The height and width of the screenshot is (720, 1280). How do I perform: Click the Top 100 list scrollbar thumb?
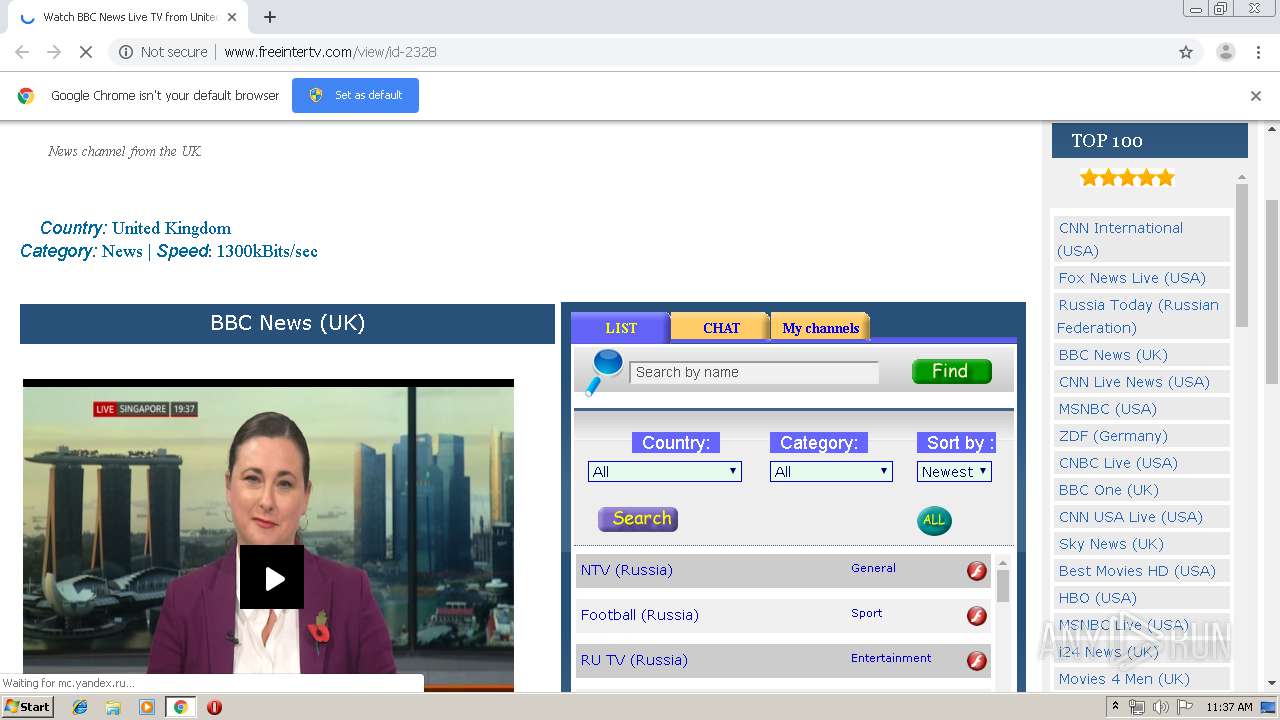coord(1242,255)
